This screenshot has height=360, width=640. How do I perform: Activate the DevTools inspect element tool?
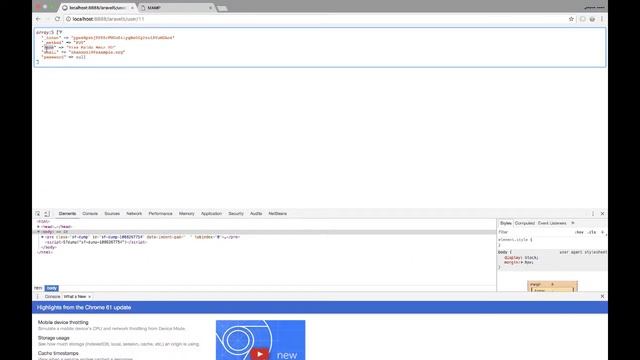click(x=38, y=213)
